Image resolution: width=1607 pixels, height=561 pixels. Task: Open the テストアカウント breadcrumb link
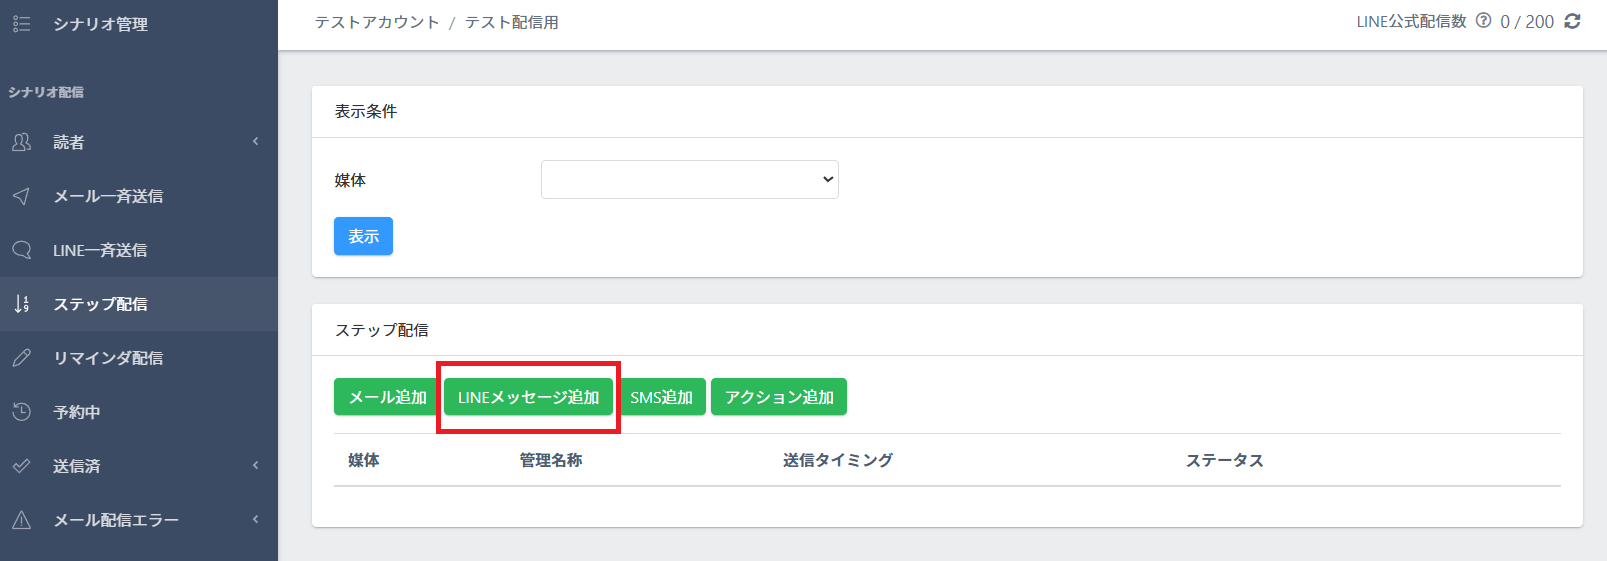pos(377,22)
